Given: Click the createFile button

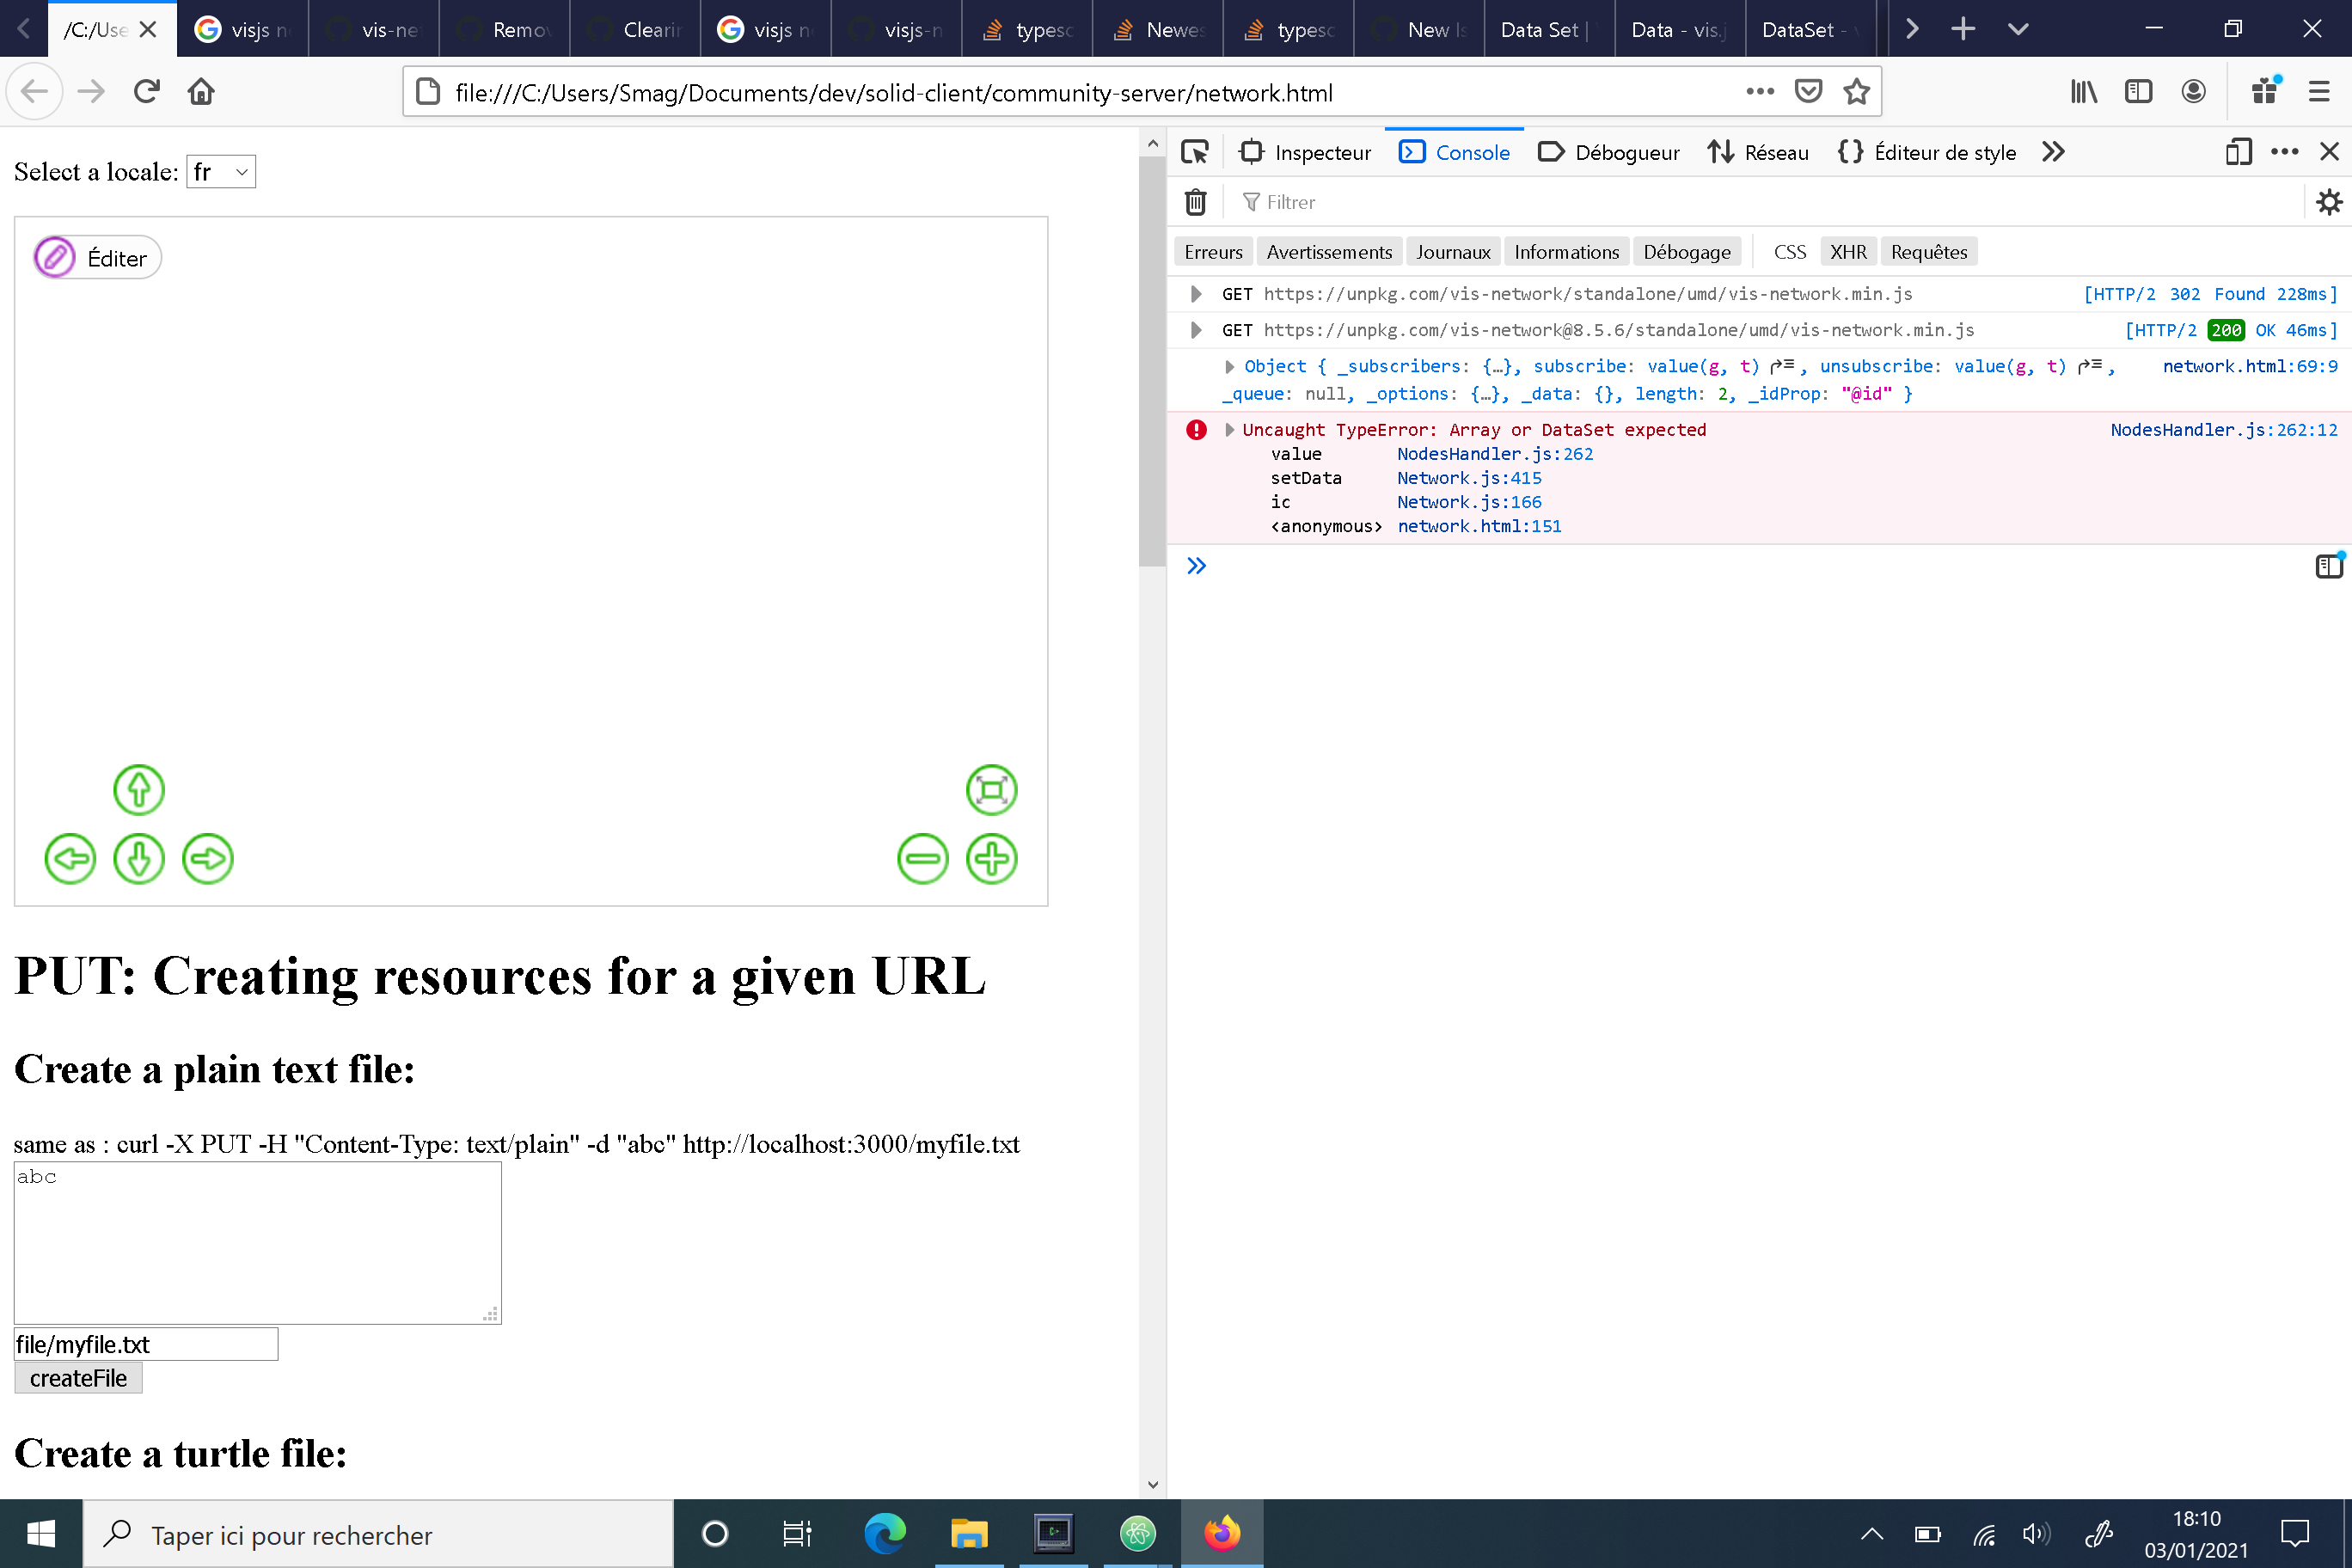Looking at the screenshot, I should pos(78,1378).
